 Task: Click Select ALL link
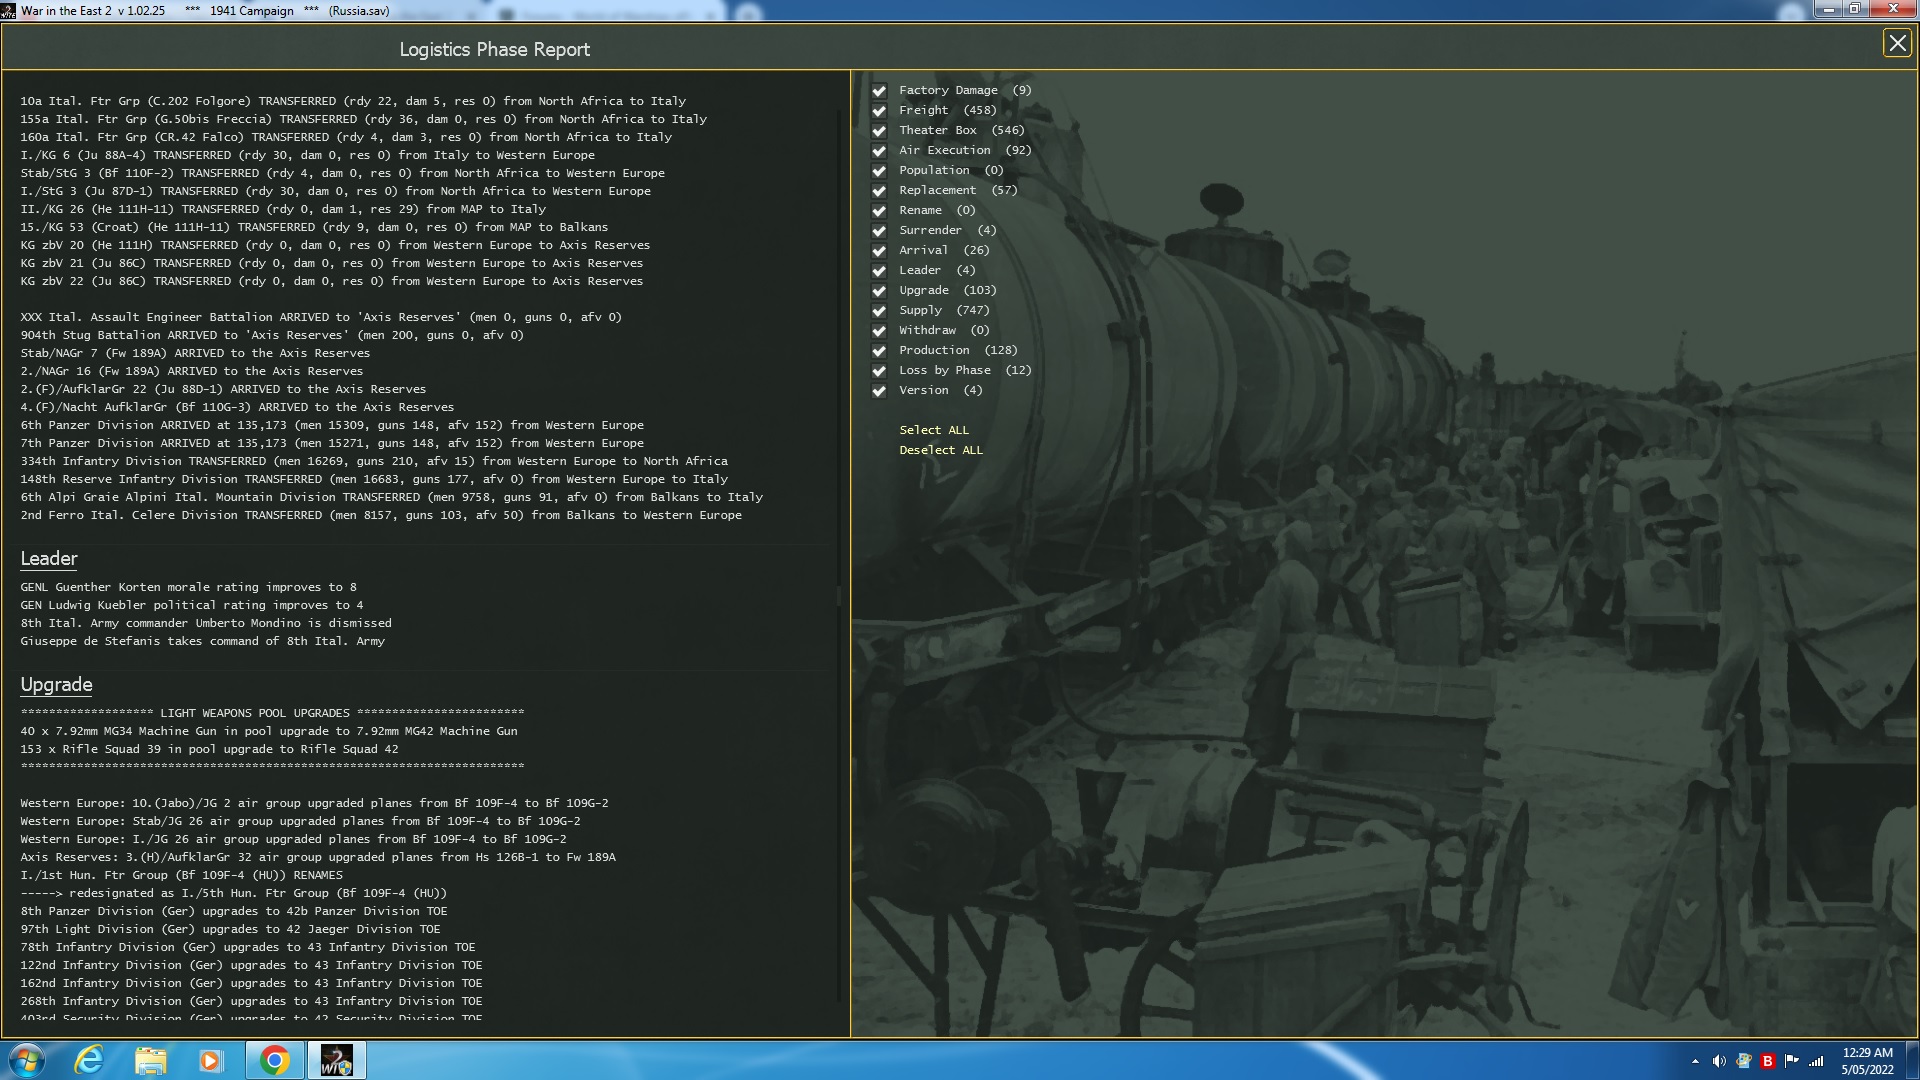click(933, 430)
